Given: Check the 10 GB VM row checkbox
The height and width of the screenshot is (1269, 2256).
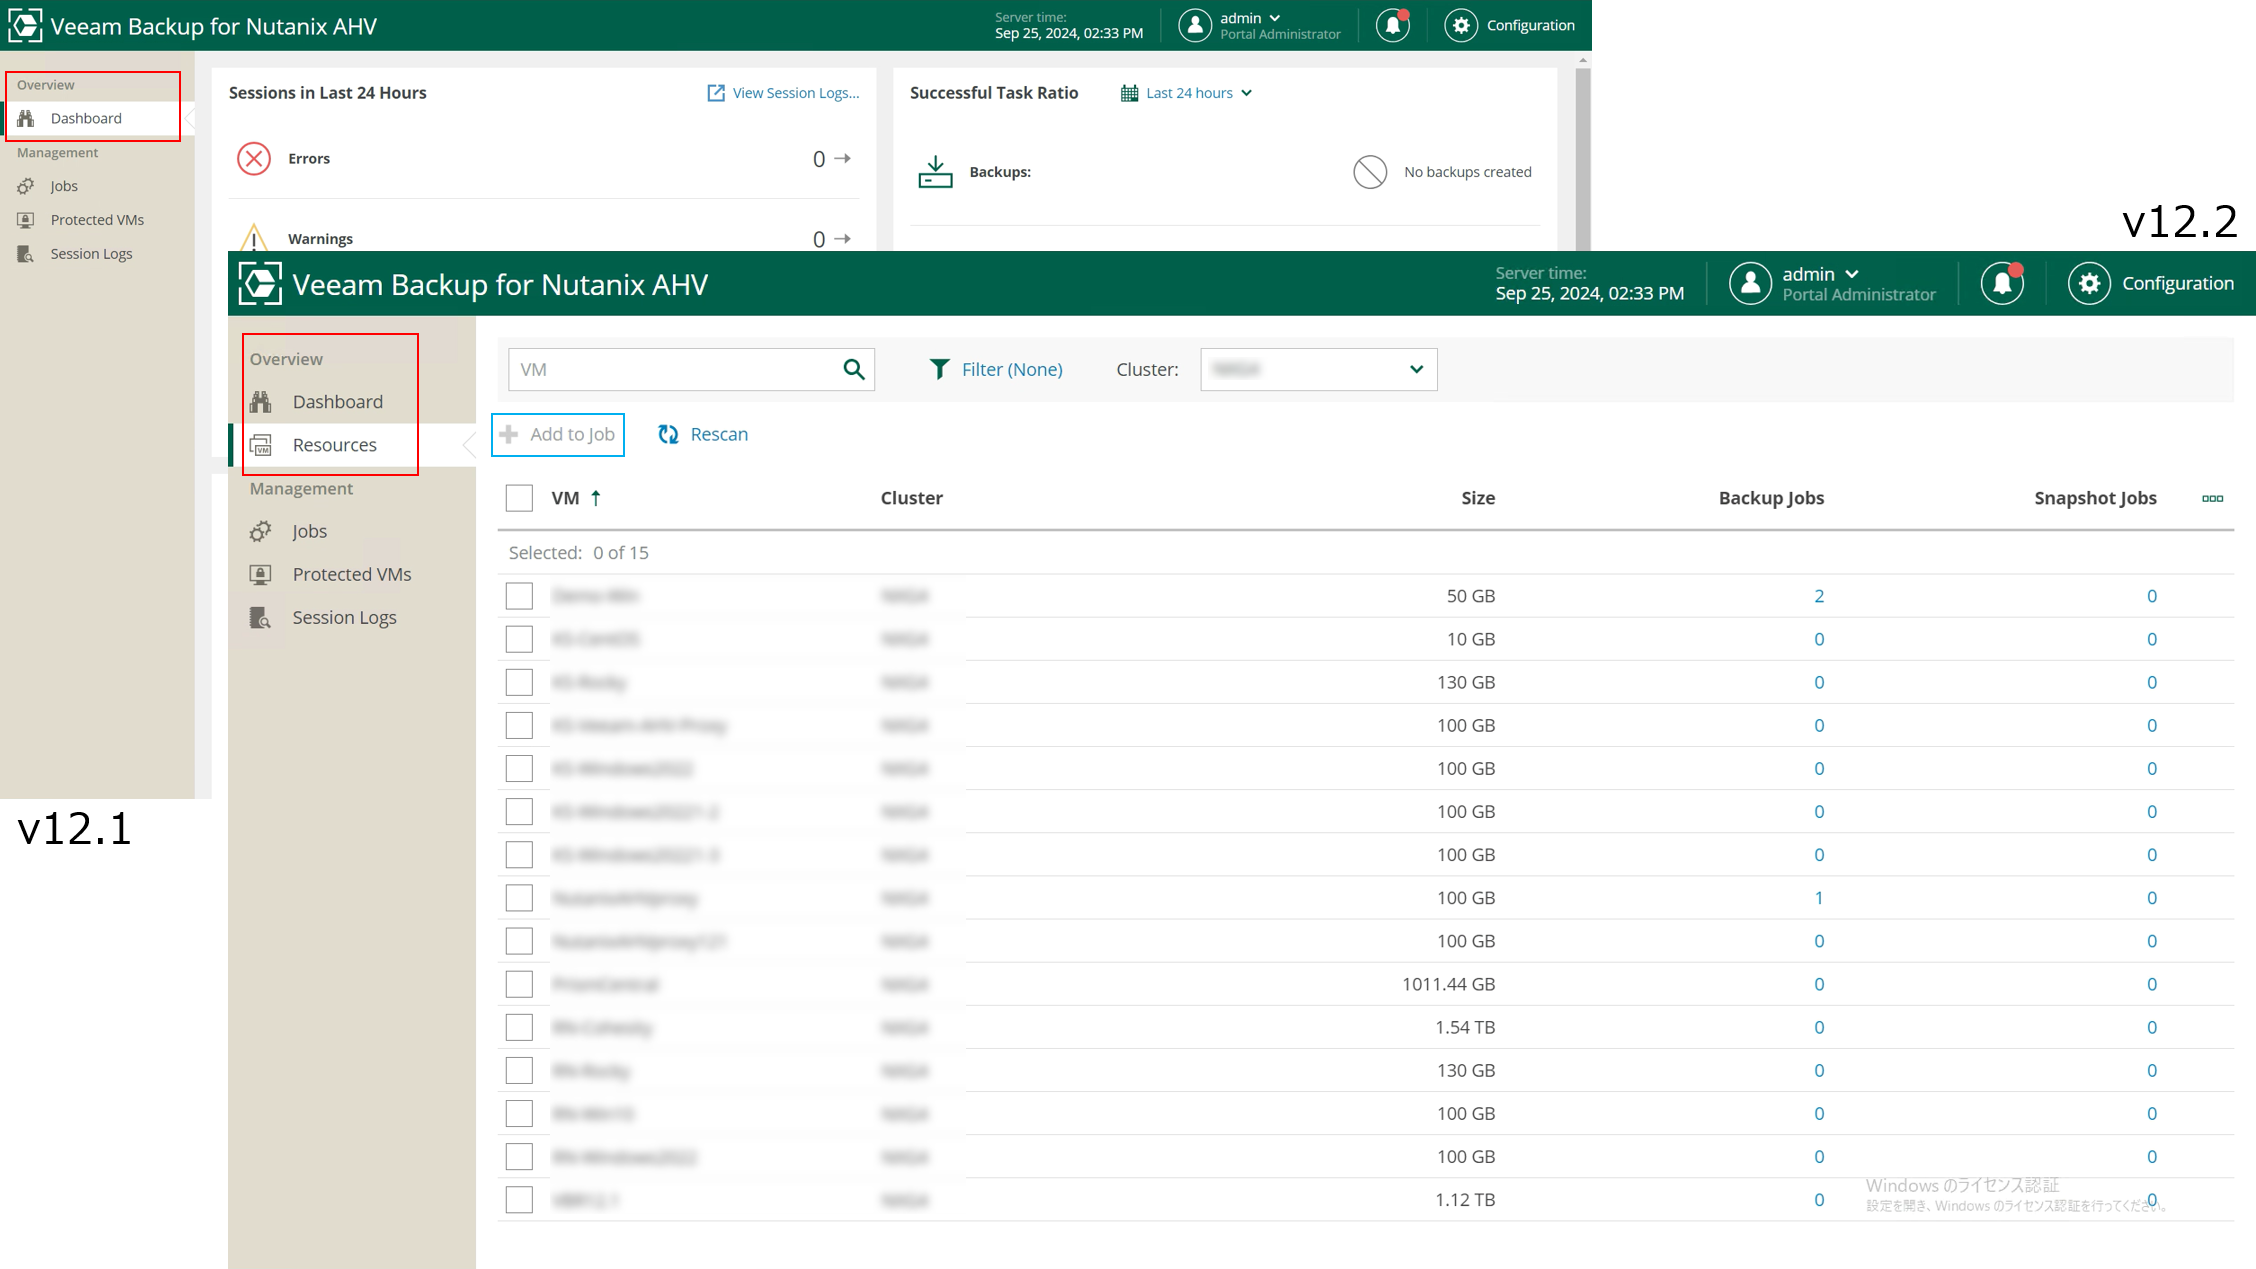Looking at the screenshot, I should tap(519, 639).
